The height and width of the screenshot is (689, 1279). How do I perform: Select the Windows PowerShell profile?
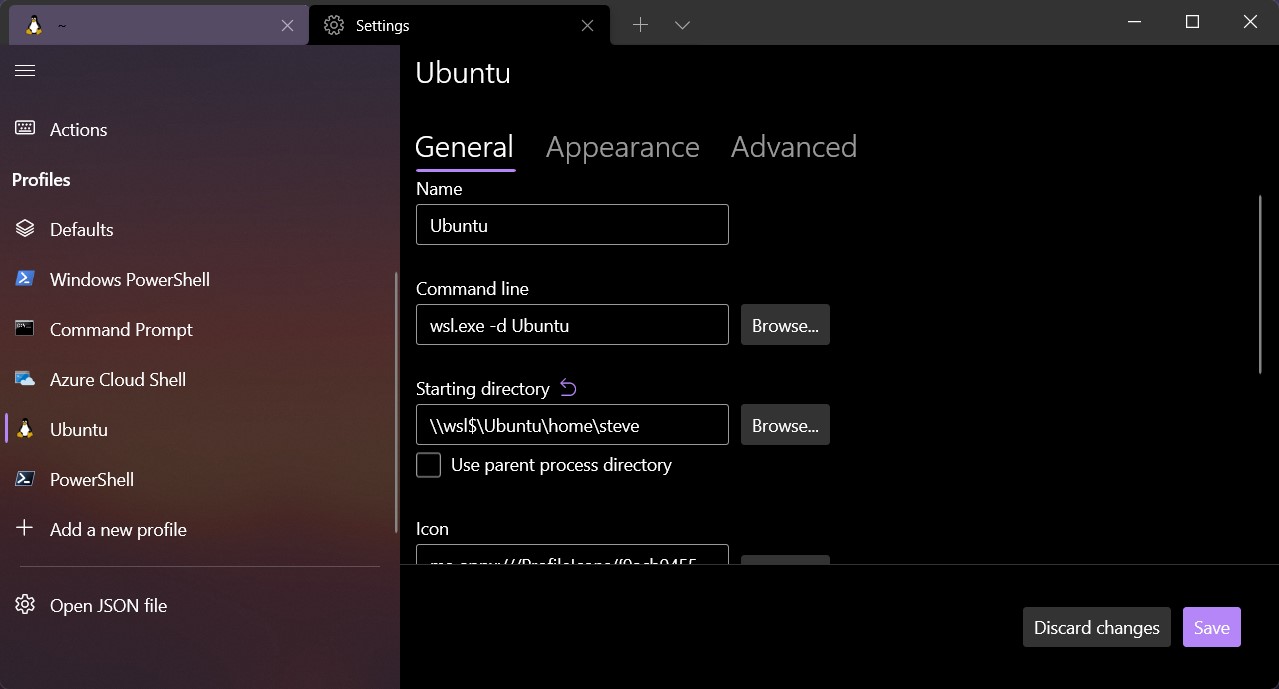(200, 279)
